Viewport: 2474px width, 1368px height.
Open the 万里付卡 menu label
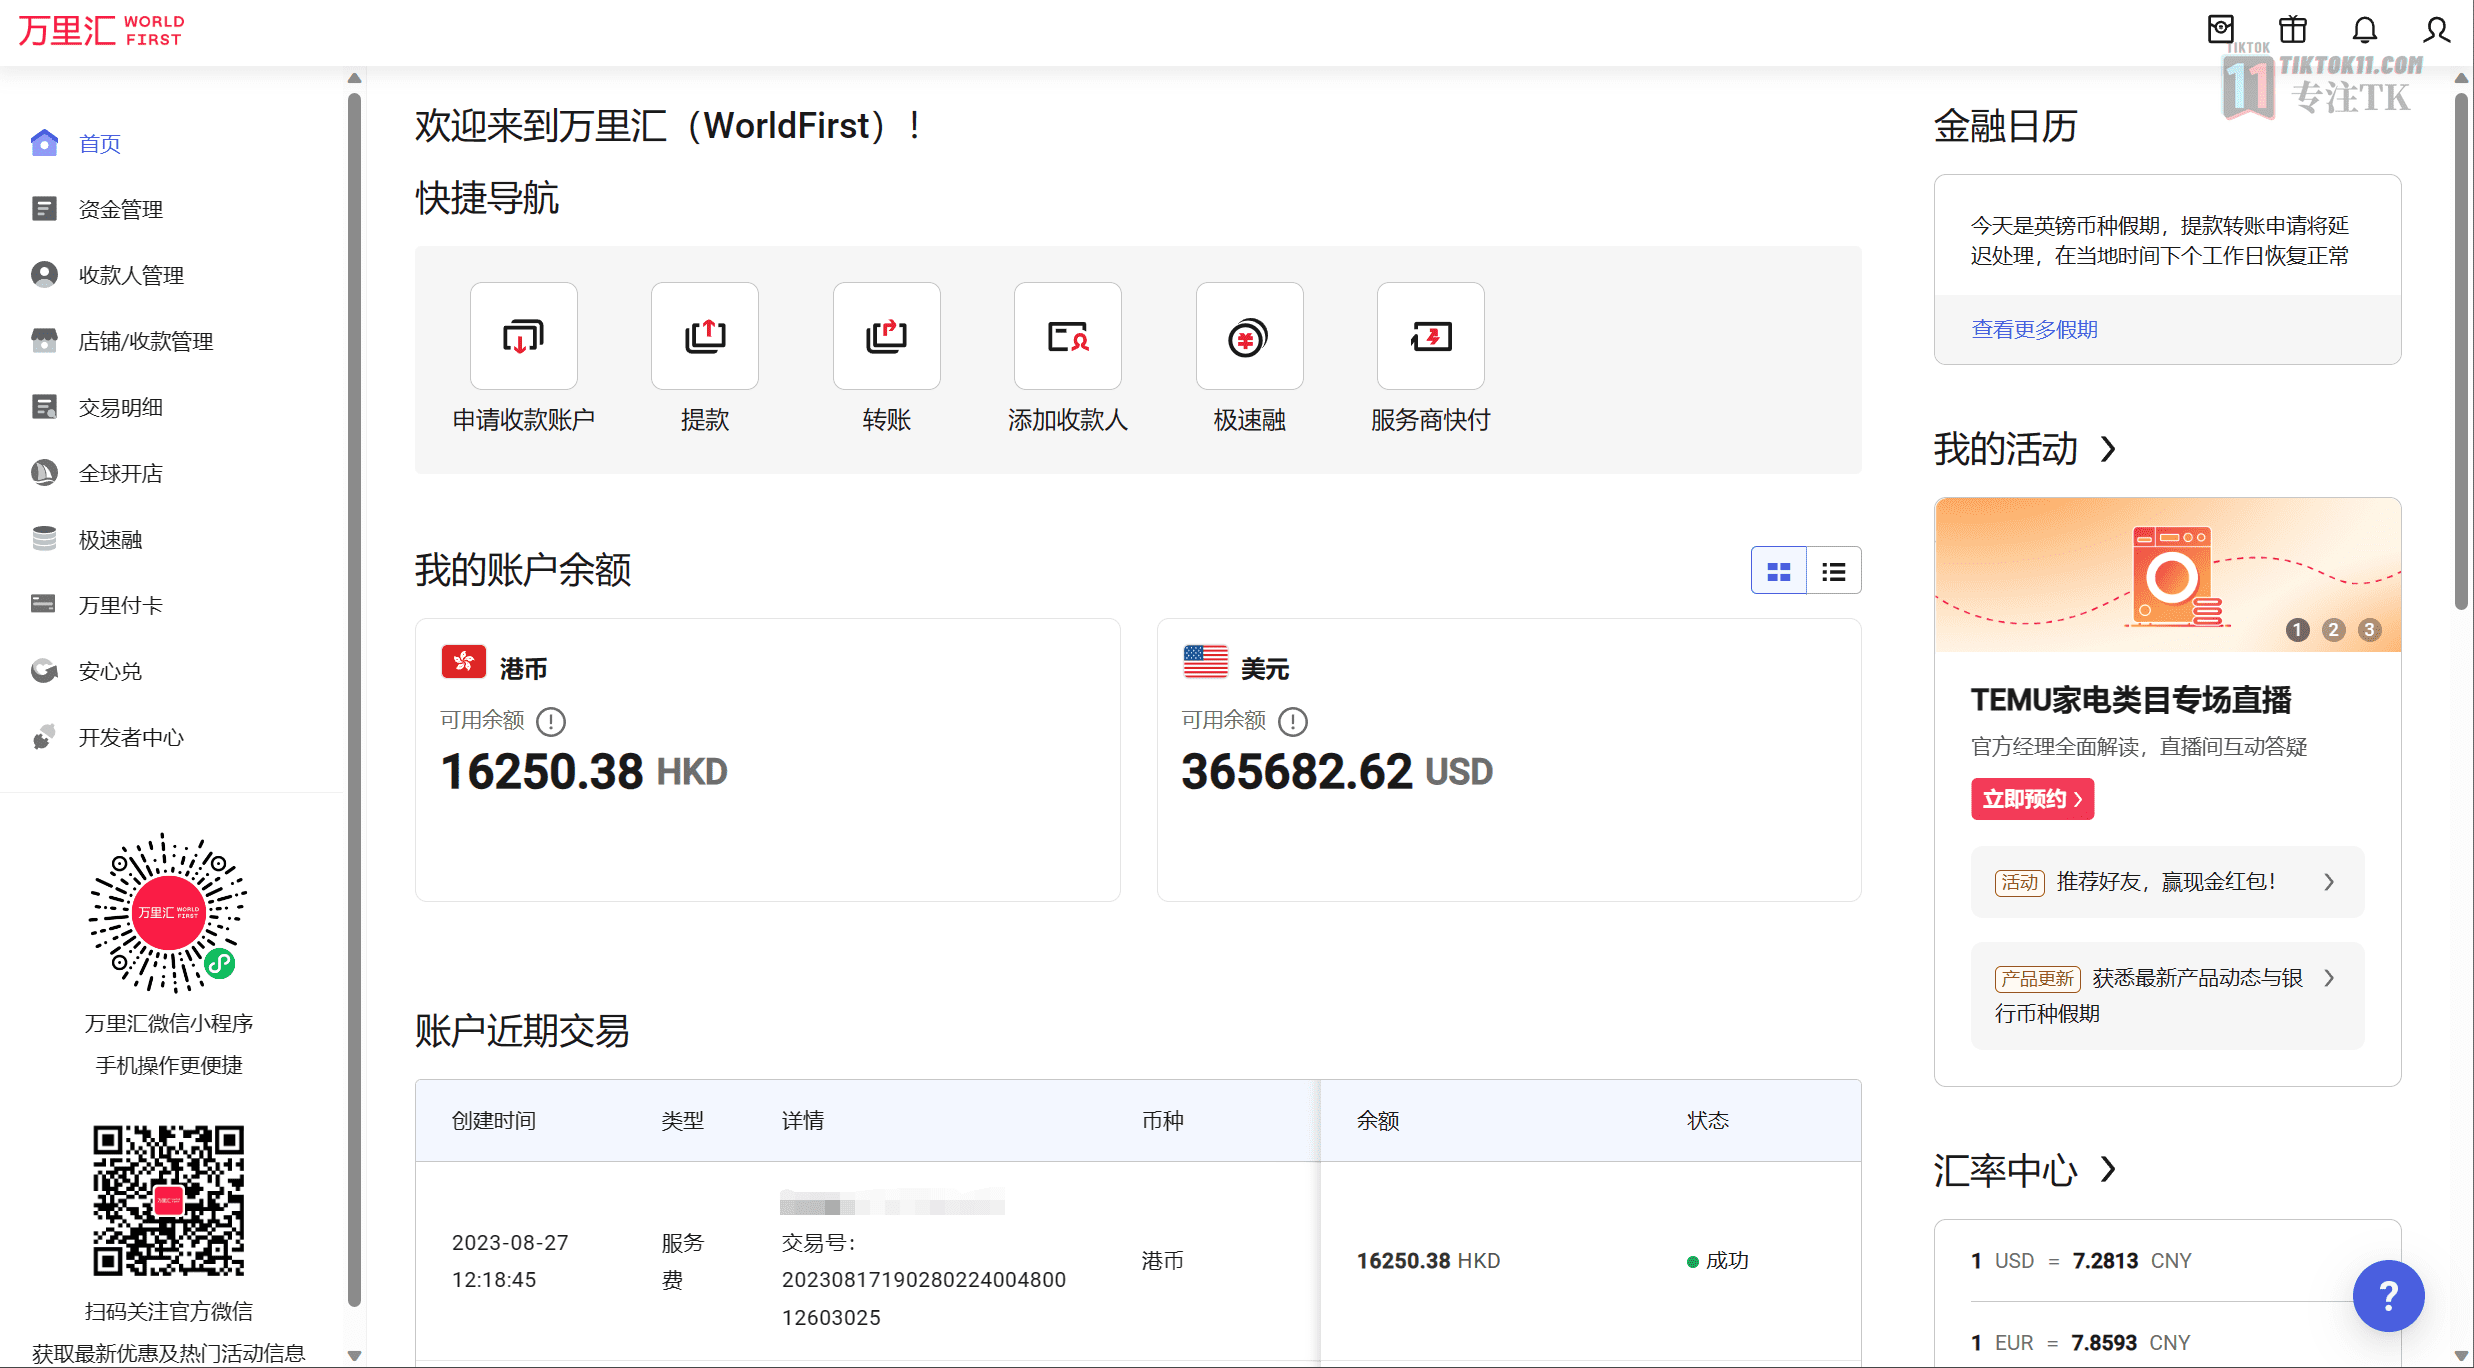click(121, 605)
